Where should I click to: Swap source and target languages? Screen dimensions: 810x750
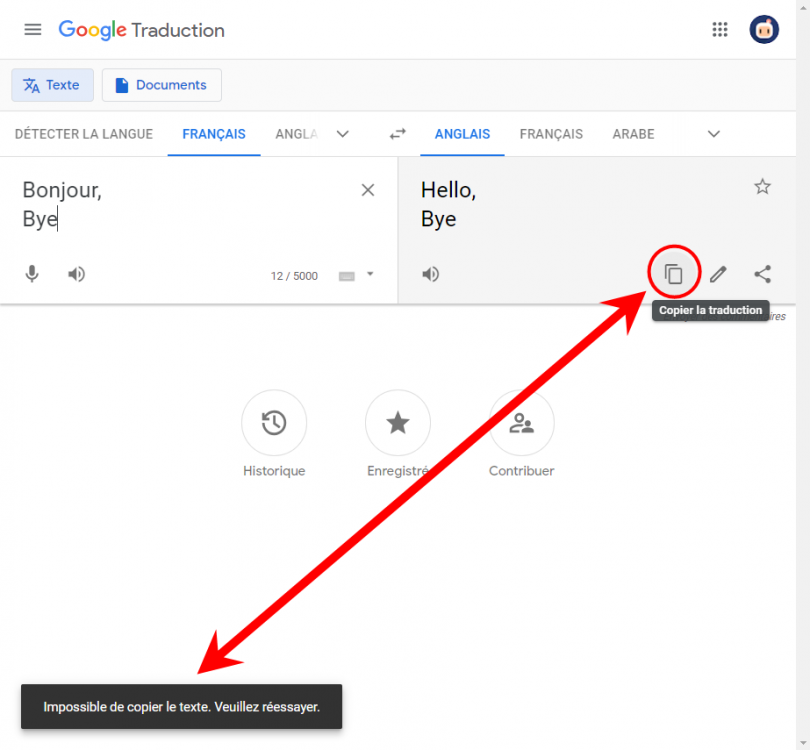coord(398,134)
